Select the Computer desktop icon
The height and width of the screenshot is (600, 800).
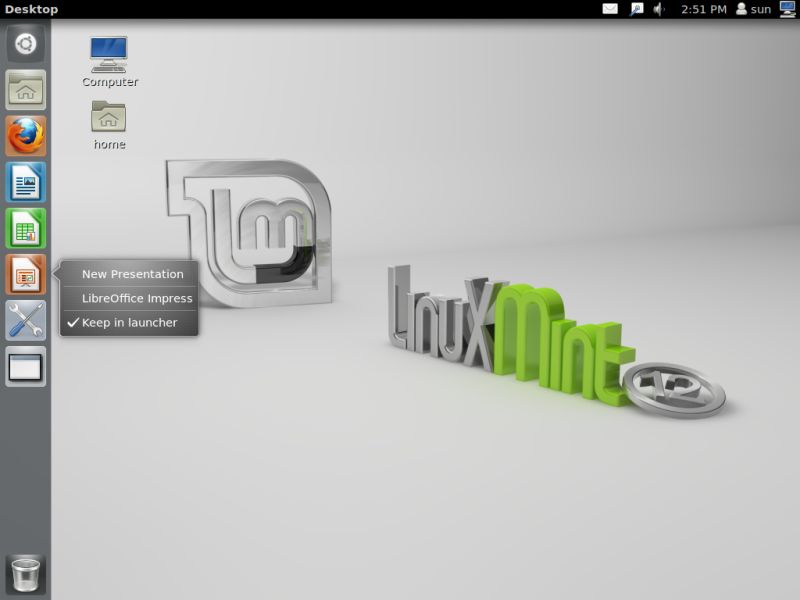(109, 62)
